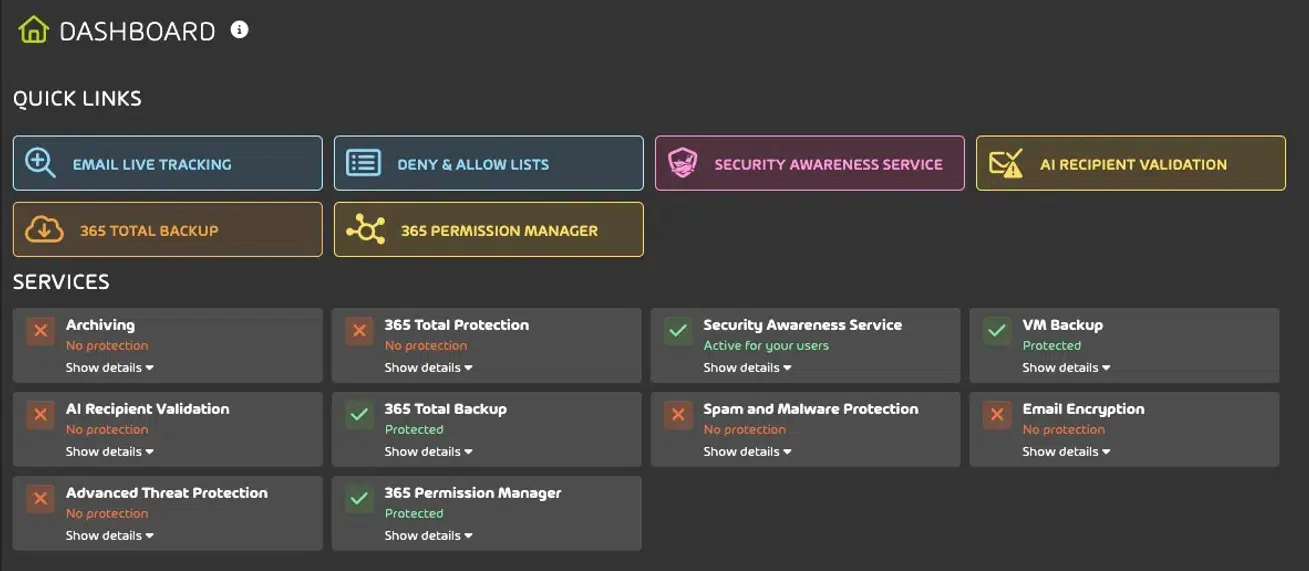
Task: Click the network nodes icon in 365 Permission Manager
Action: [x=365, y=229]
